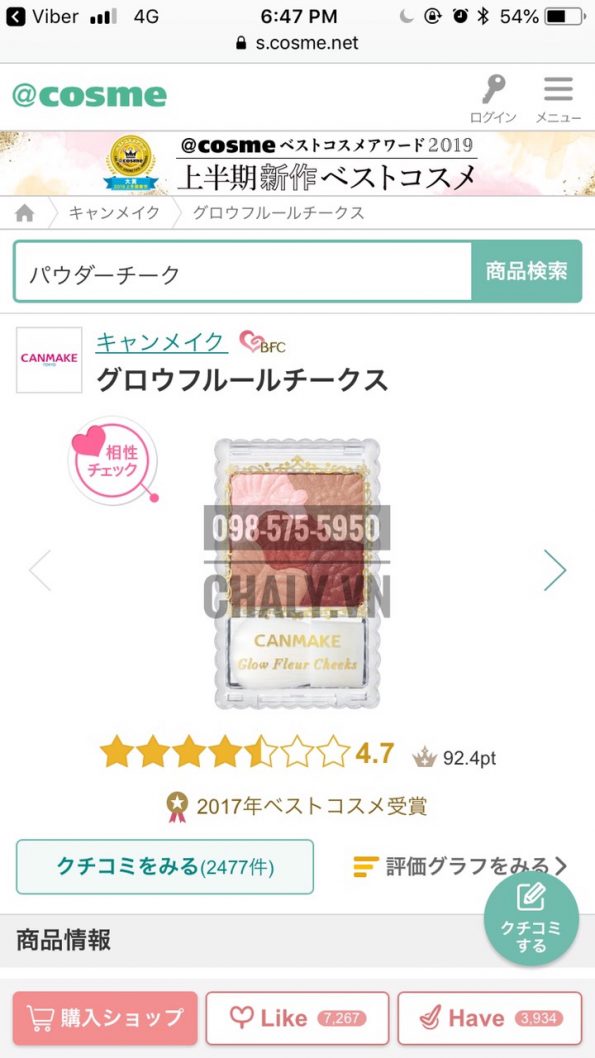The height and width of the screenshot is (1058, 595).
Task: Click the CANMAKE brand logo thumbnail
Action: coord(49,360)
